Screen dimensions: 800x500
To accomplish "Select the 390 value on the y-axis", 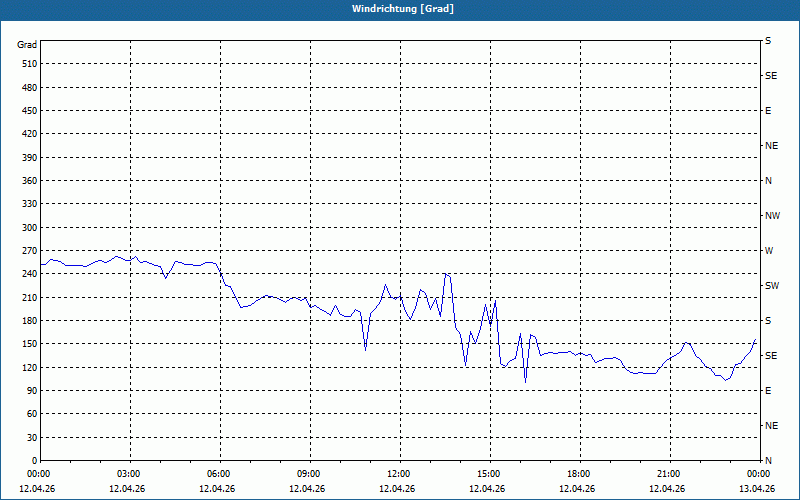I will [x=30, y=157].
